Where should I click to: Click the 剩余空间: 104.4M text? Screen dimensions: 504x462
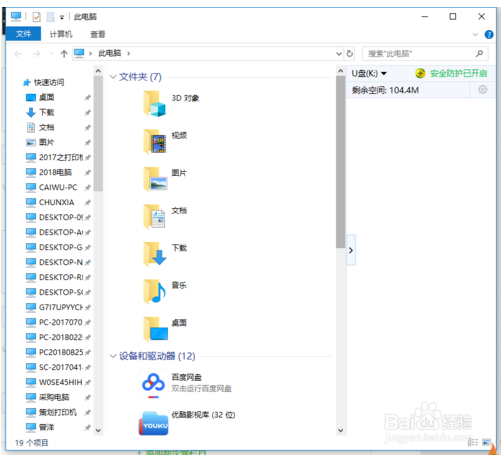(x=385, y=90)
